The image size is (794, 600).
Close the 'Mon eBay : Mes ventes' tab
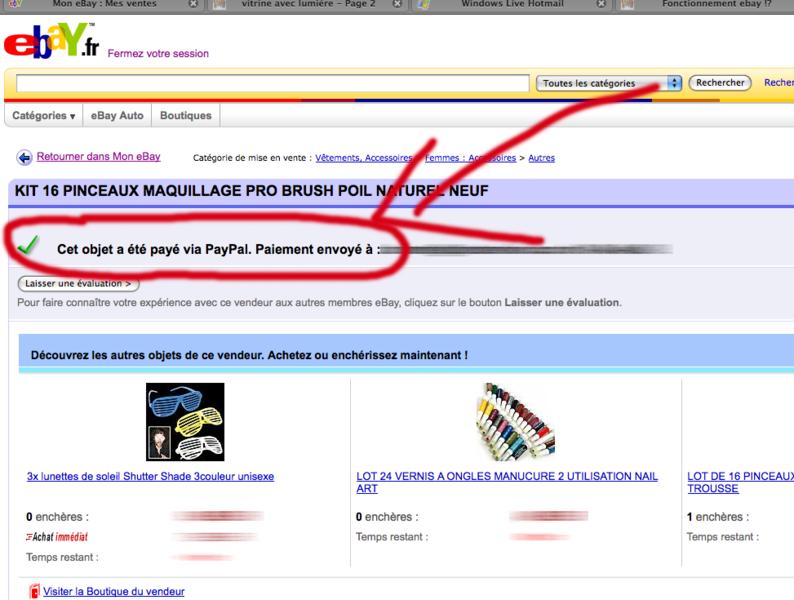coord(193,4)
